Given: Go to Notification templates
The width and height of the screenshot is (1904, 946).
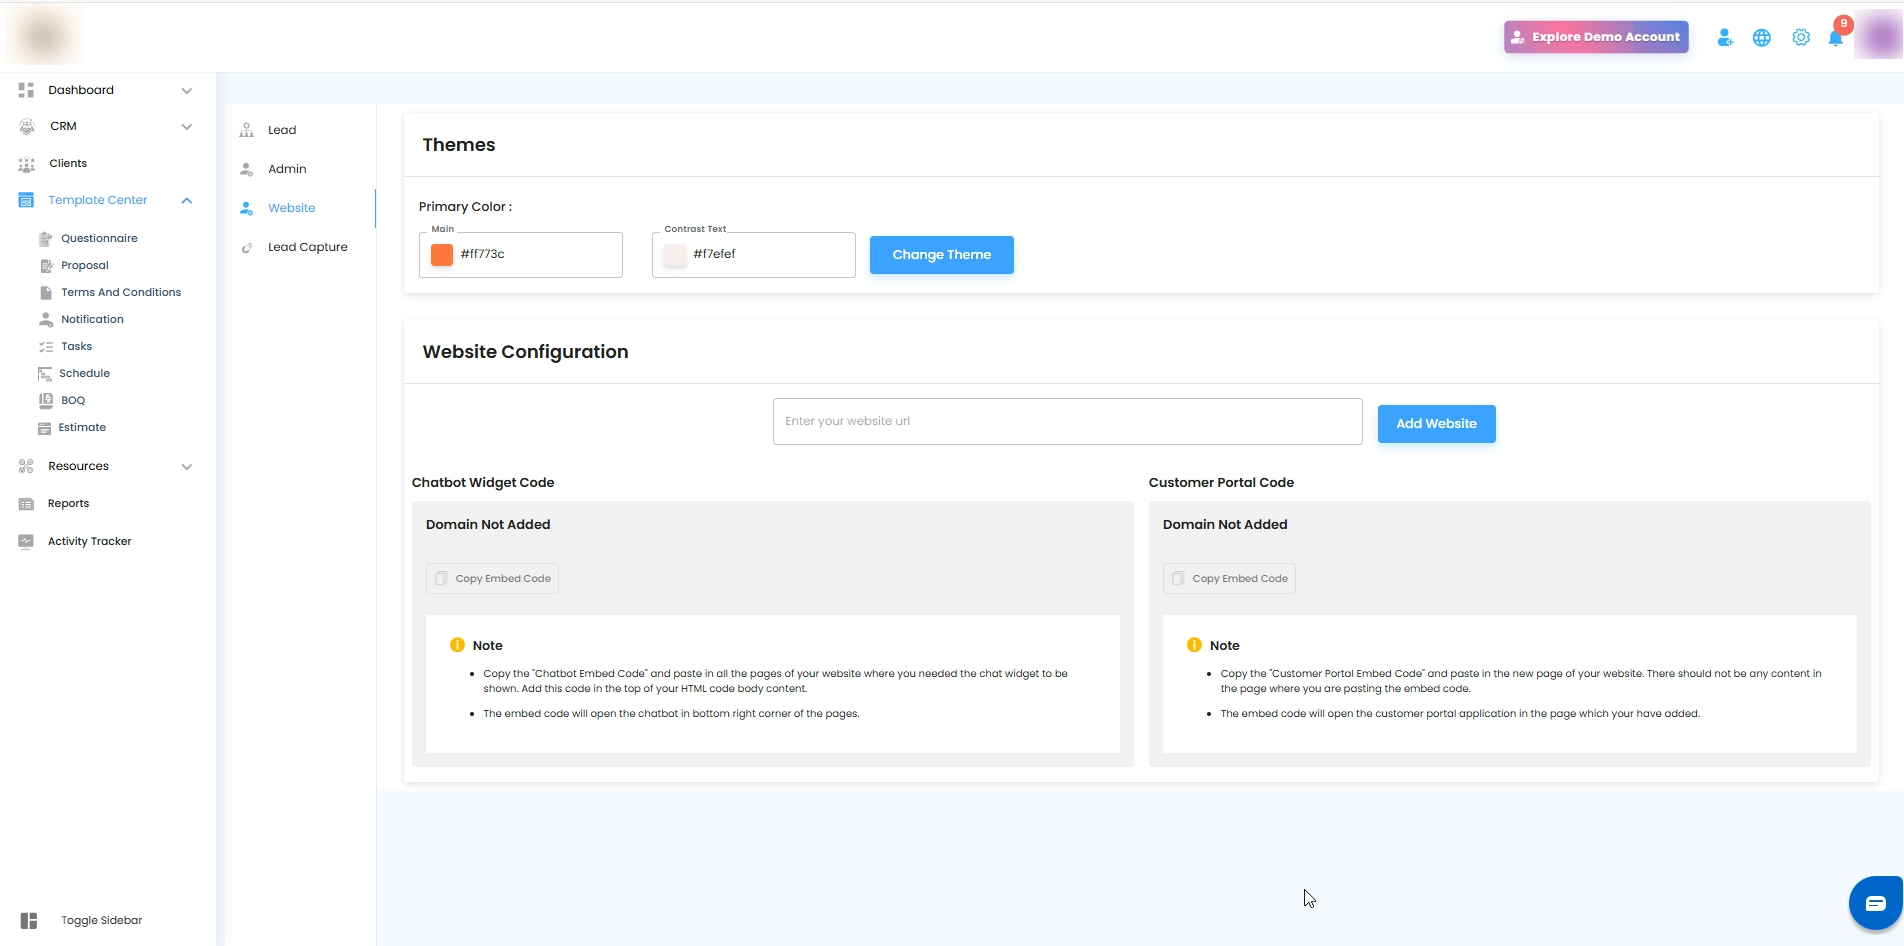Looking at the screenshot, I should tap(93, 319).
